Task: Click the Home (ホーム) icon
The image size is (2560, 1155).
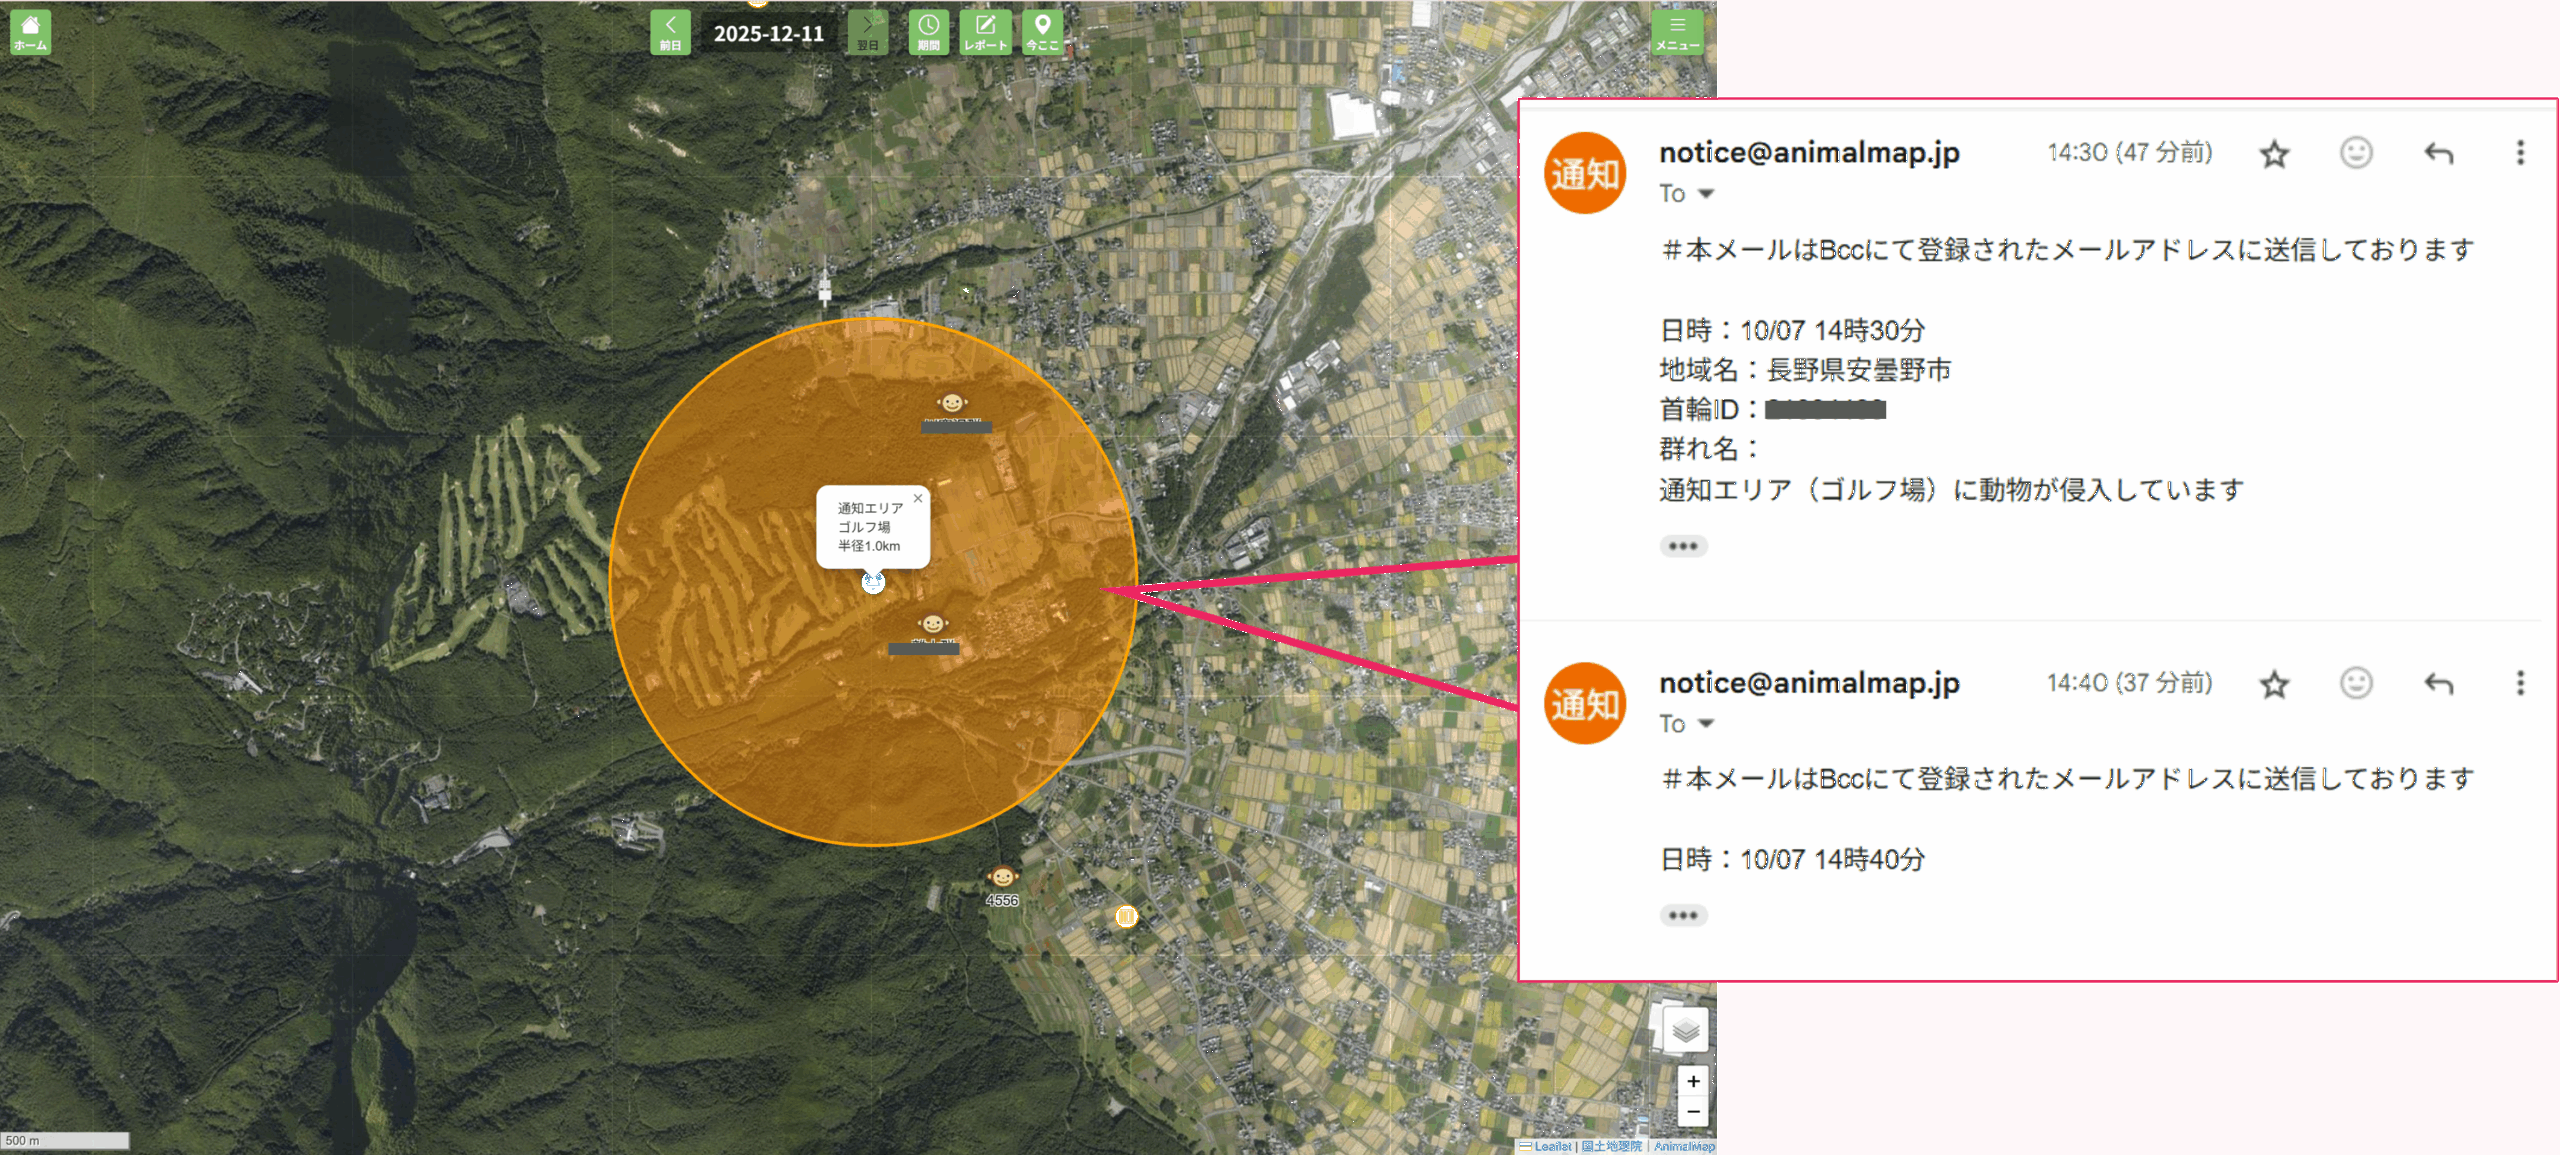Action: pos(30,32)
